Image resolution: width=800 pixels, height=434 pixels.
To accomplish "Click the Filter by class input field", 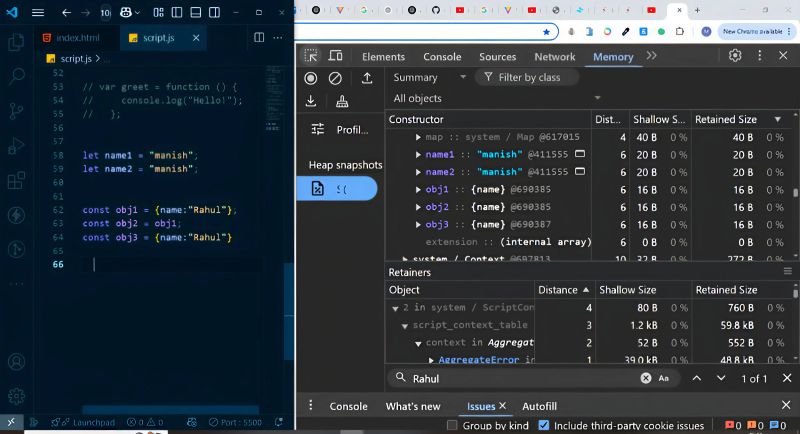I will click(x=528, y=77).
